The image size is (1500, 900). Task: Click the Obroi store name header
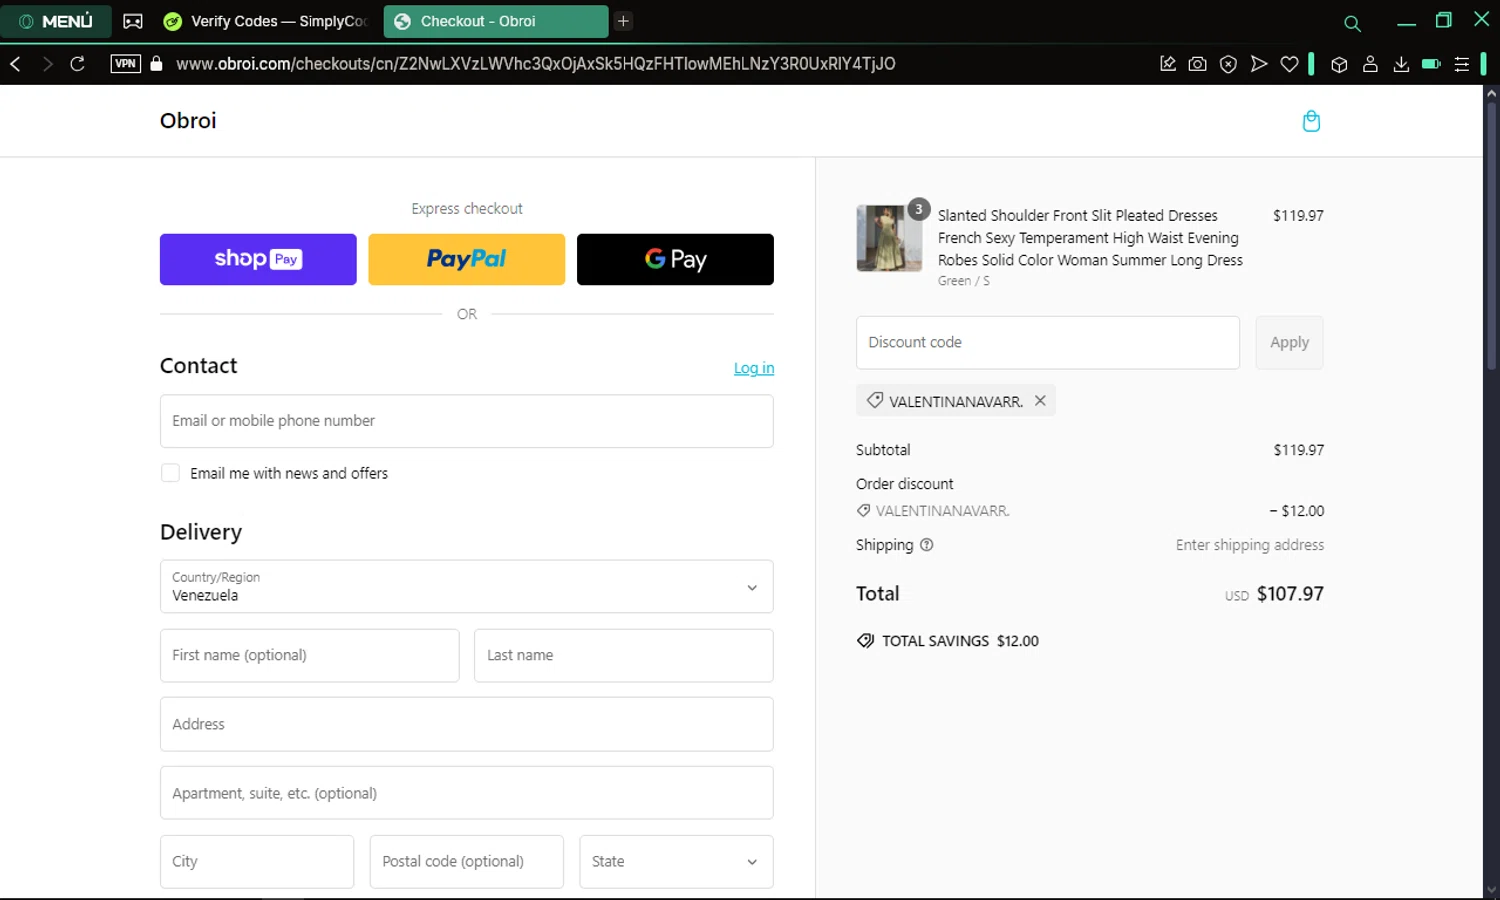pyautogui.click(x=188, y=121)
